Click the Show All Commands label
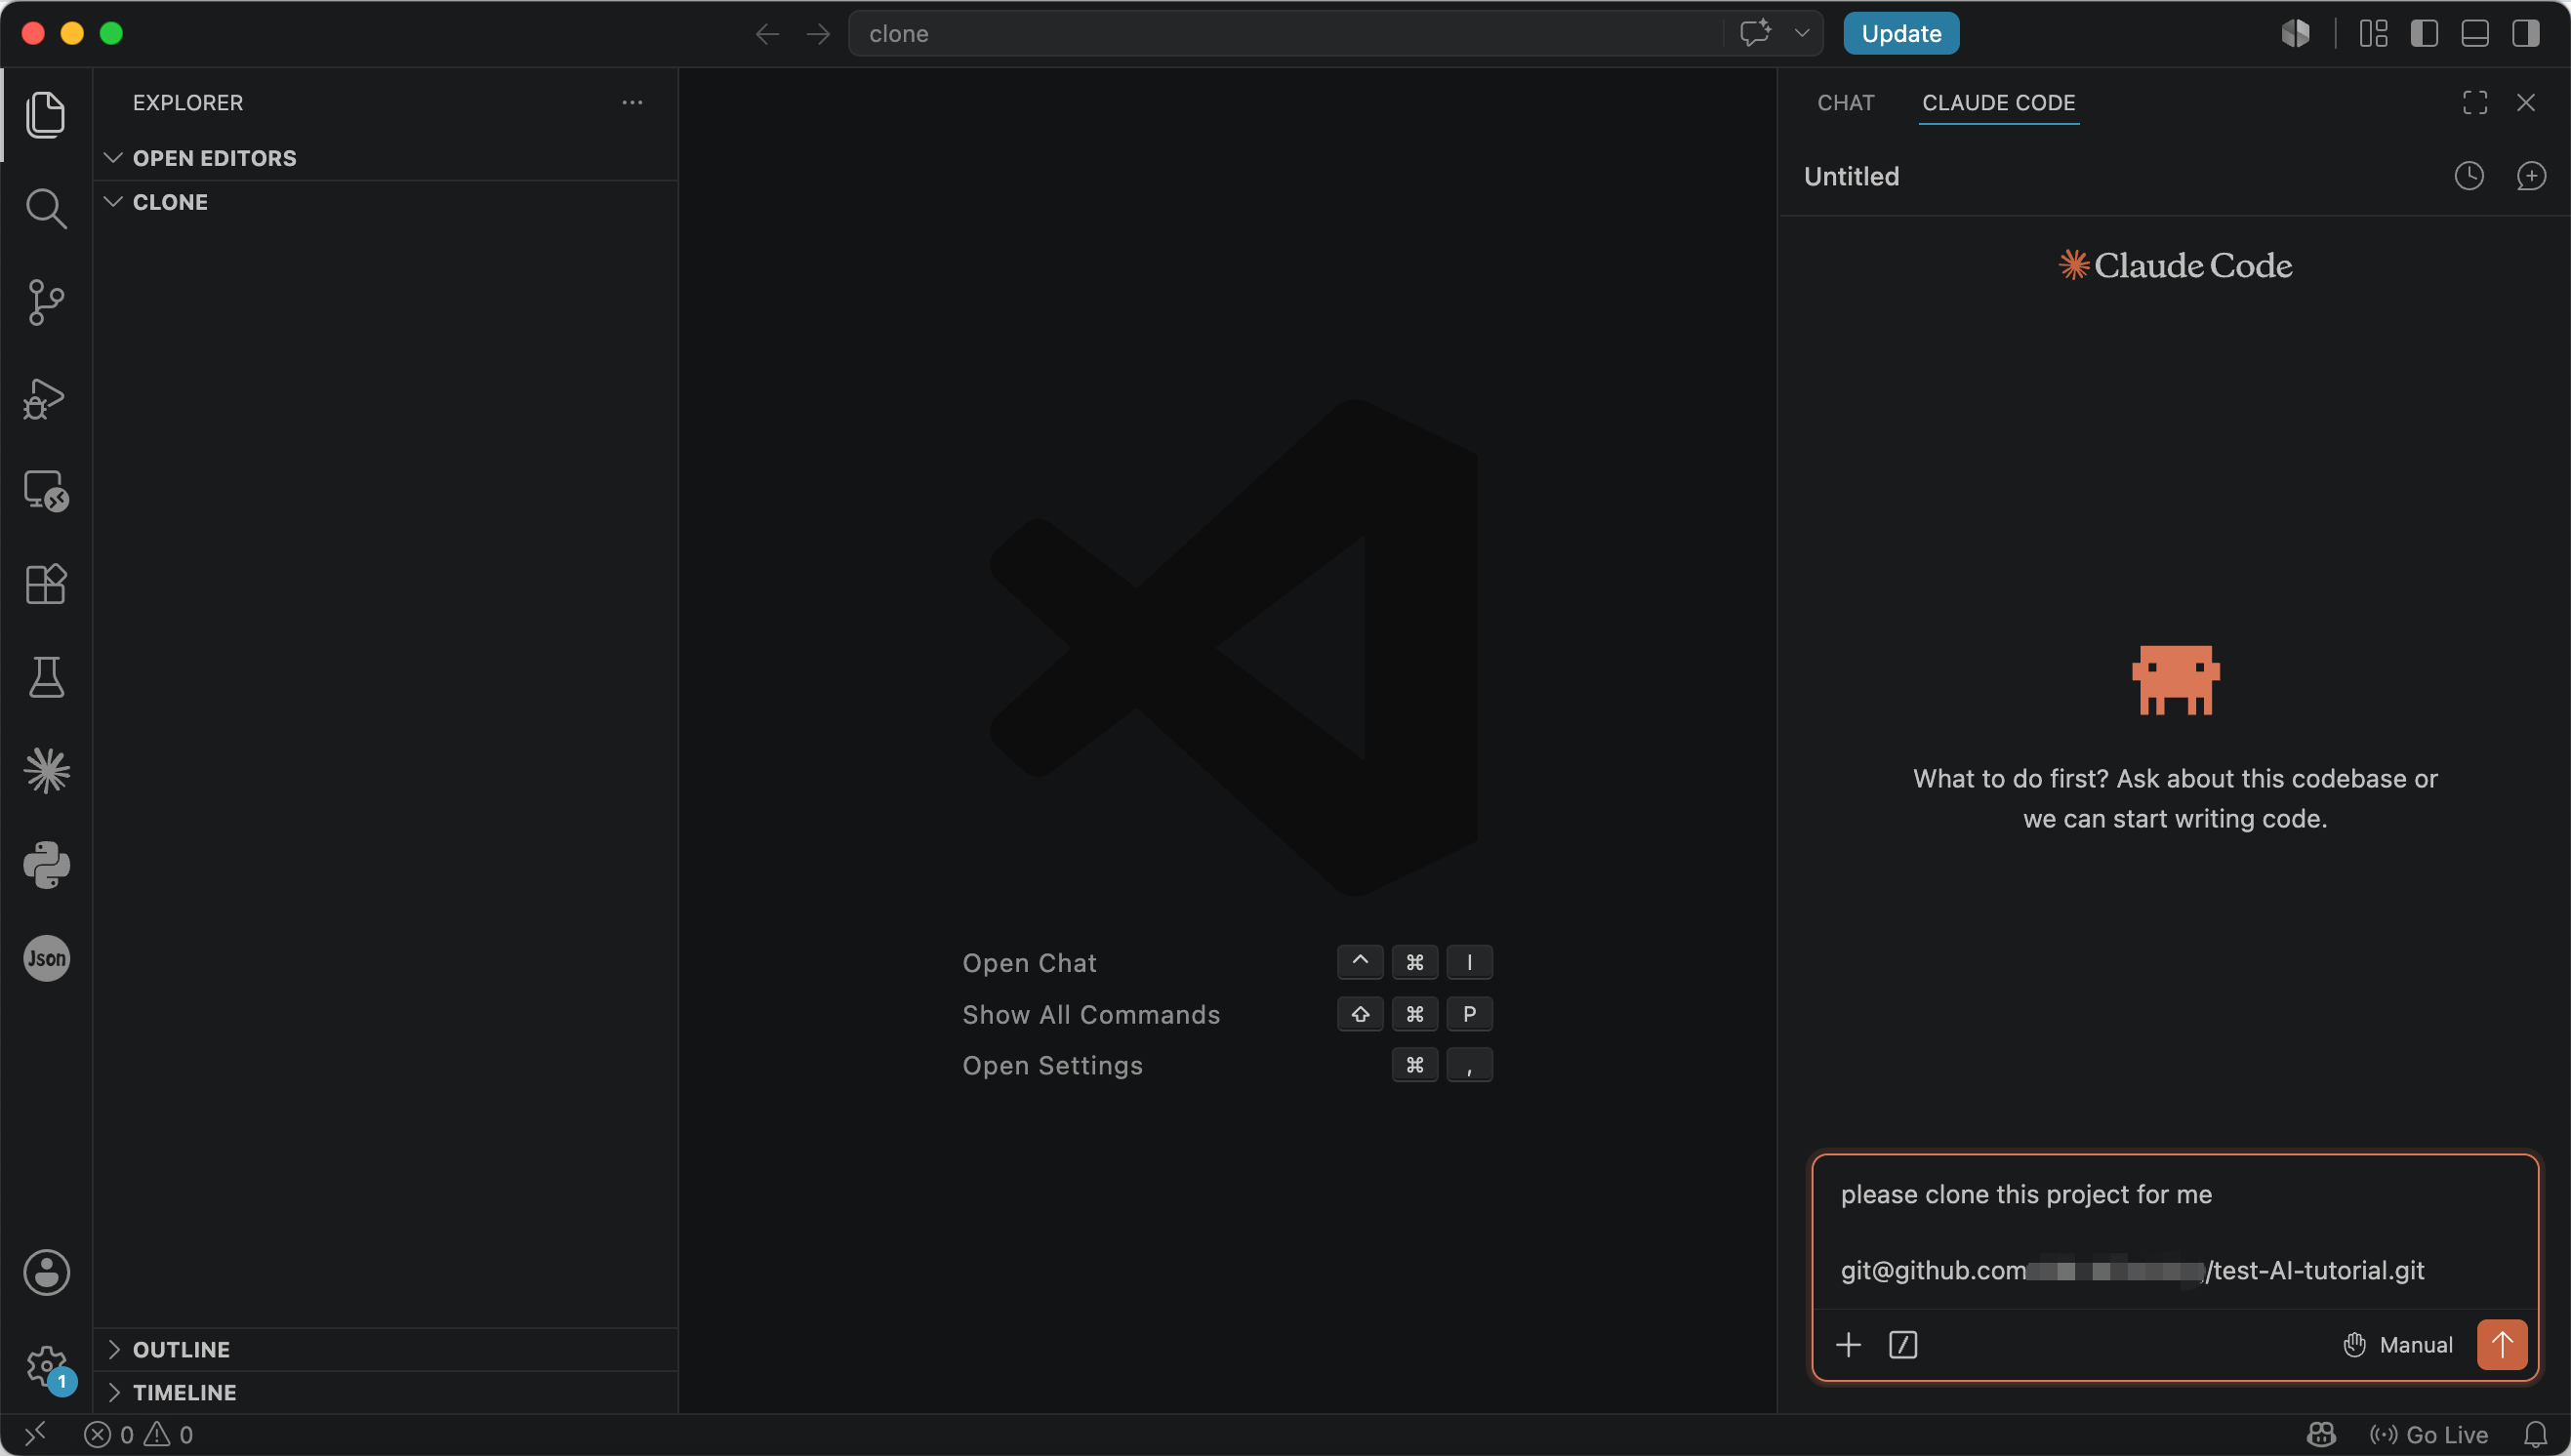2571x1456 pixels. click(1091, 1015)
